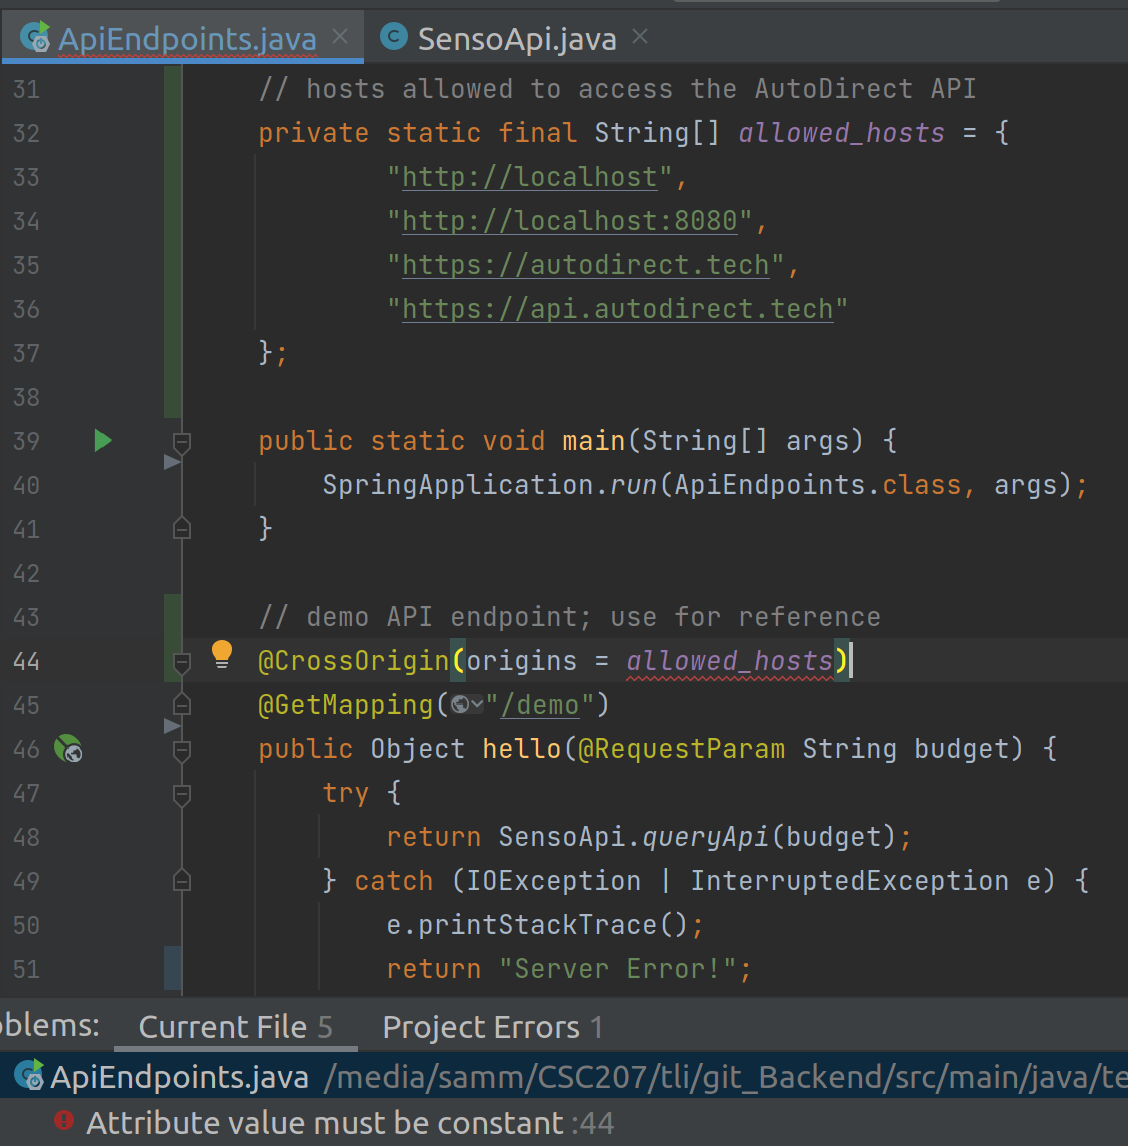Switch to the SensoApi.java tab
1128x1146 pixels.
tap(514, 37)
